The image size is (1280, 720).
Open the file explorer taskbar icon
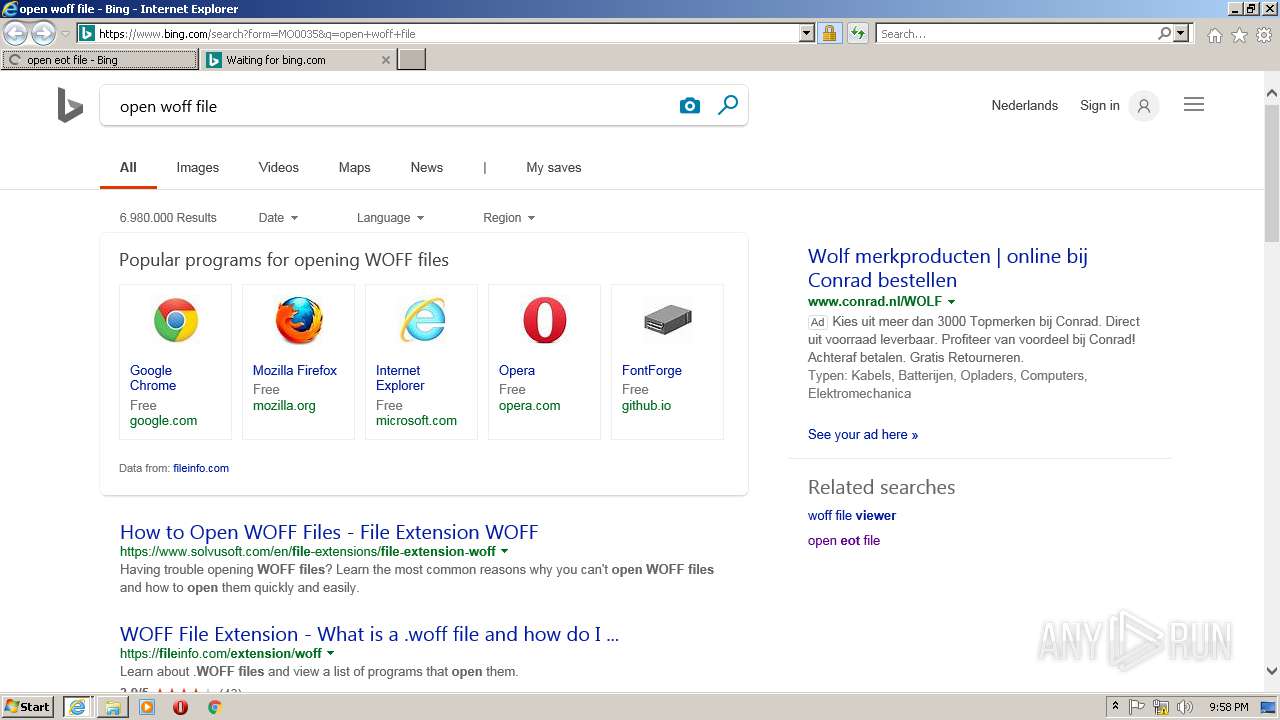pos(112,707)
